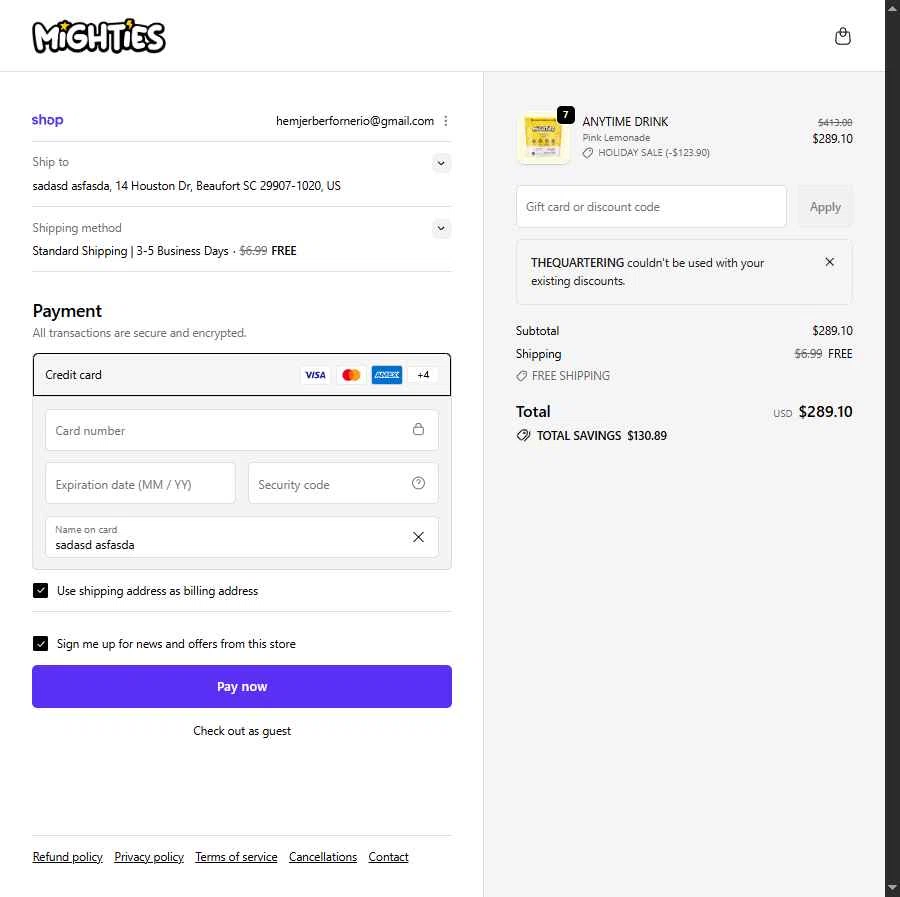This screenshot has height=897, width=900.
Task: Click the Subtotal amount $289.10
Action: 832,331
